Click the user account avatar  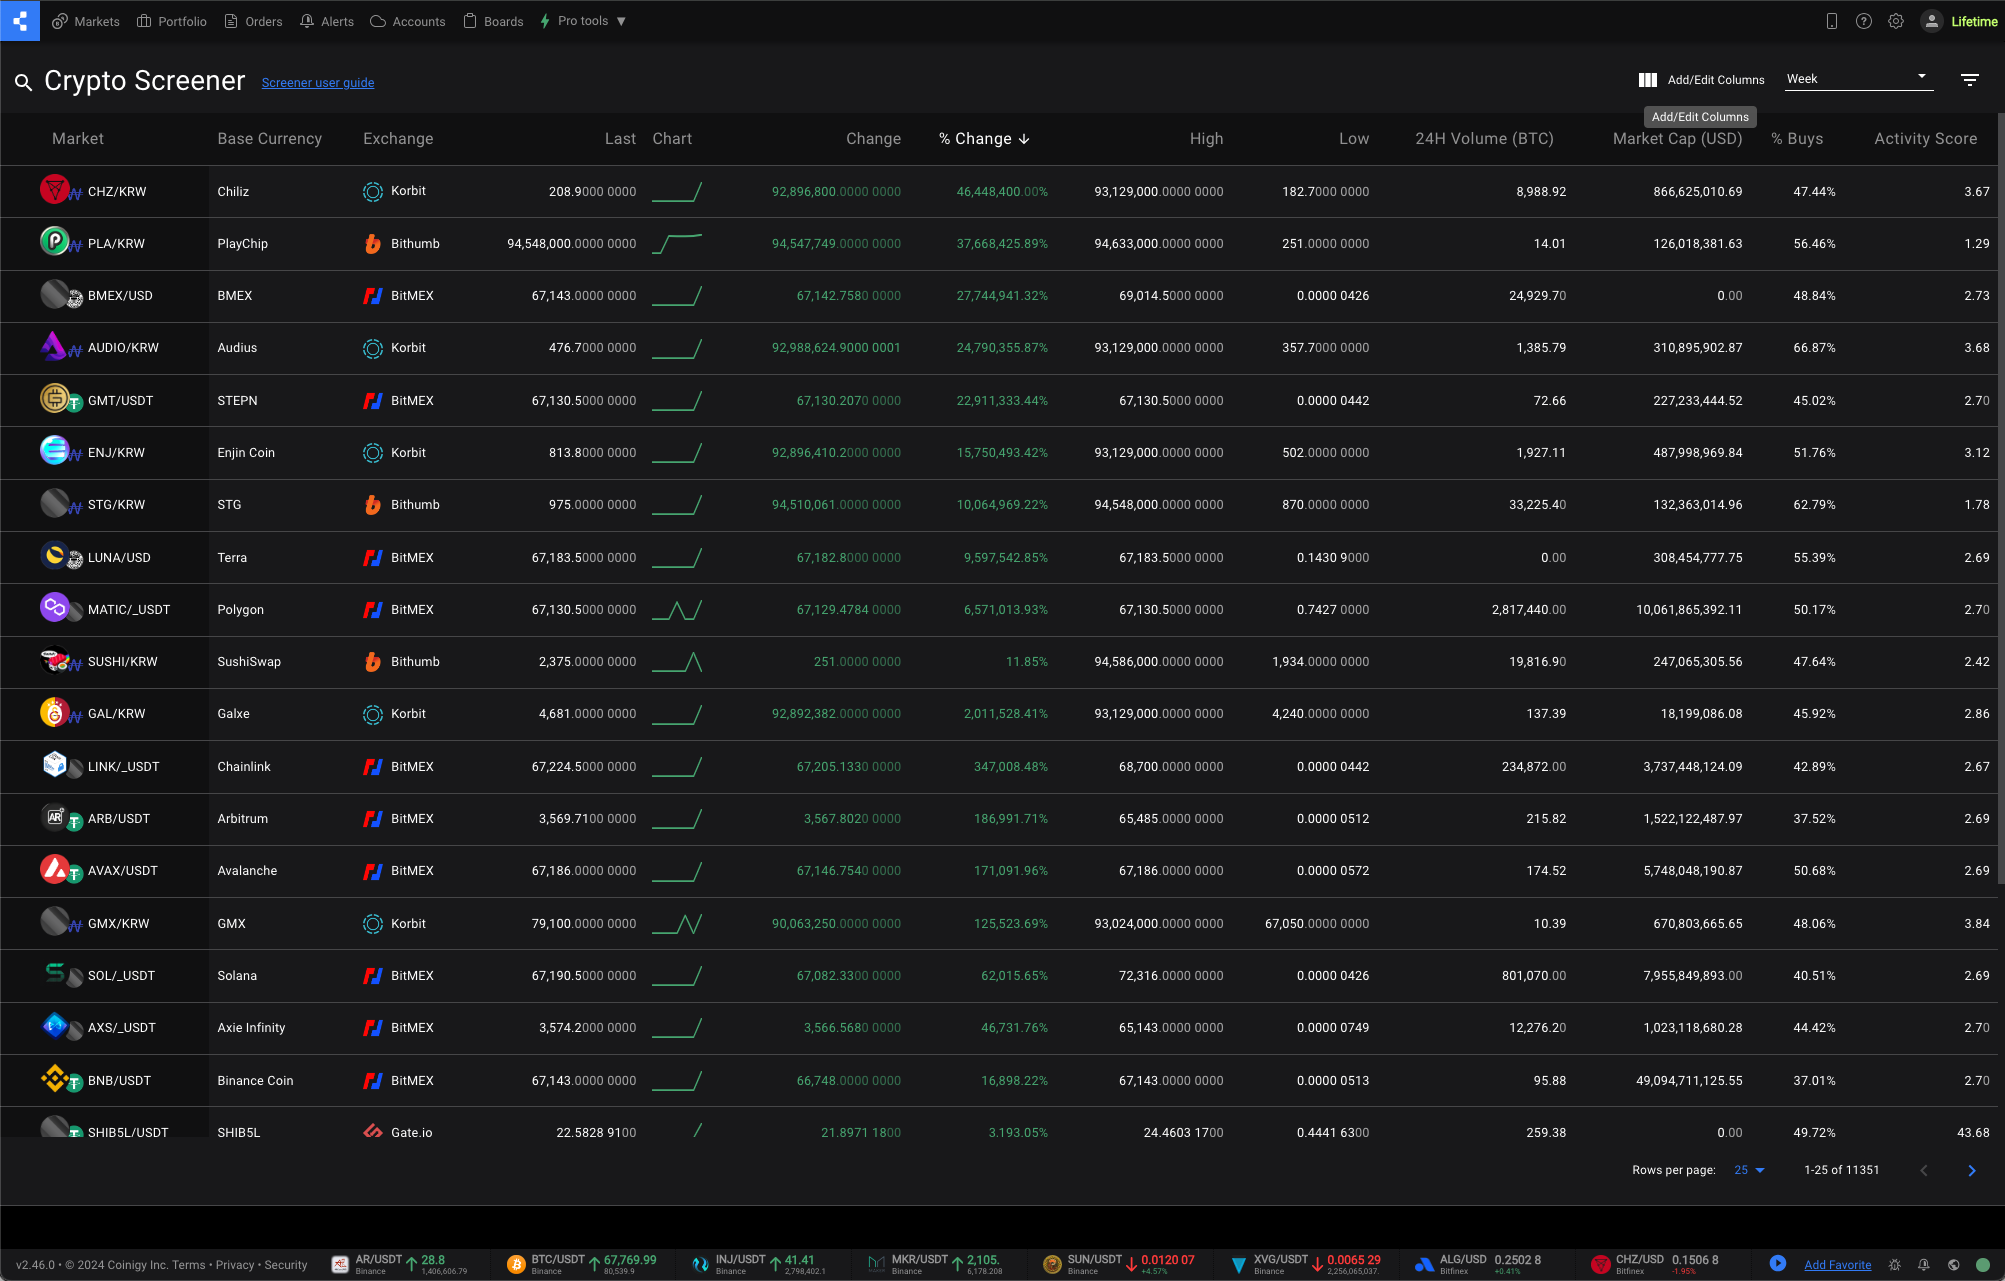pyautogui.click(x=1931, y=21)
